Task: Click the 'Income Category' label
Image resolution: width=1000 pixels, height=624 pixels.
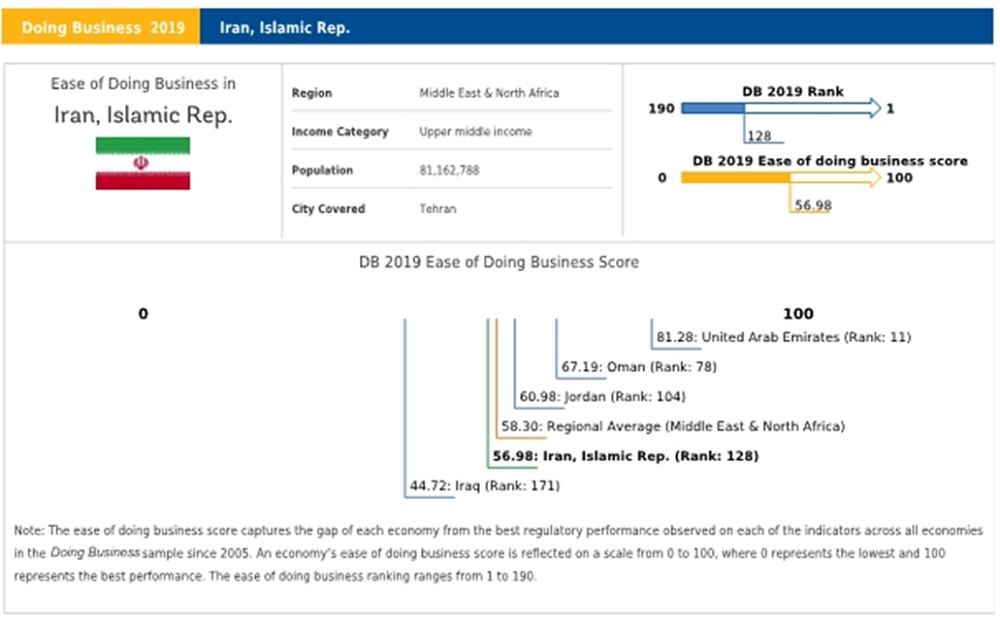Action: tap(340, 131)
